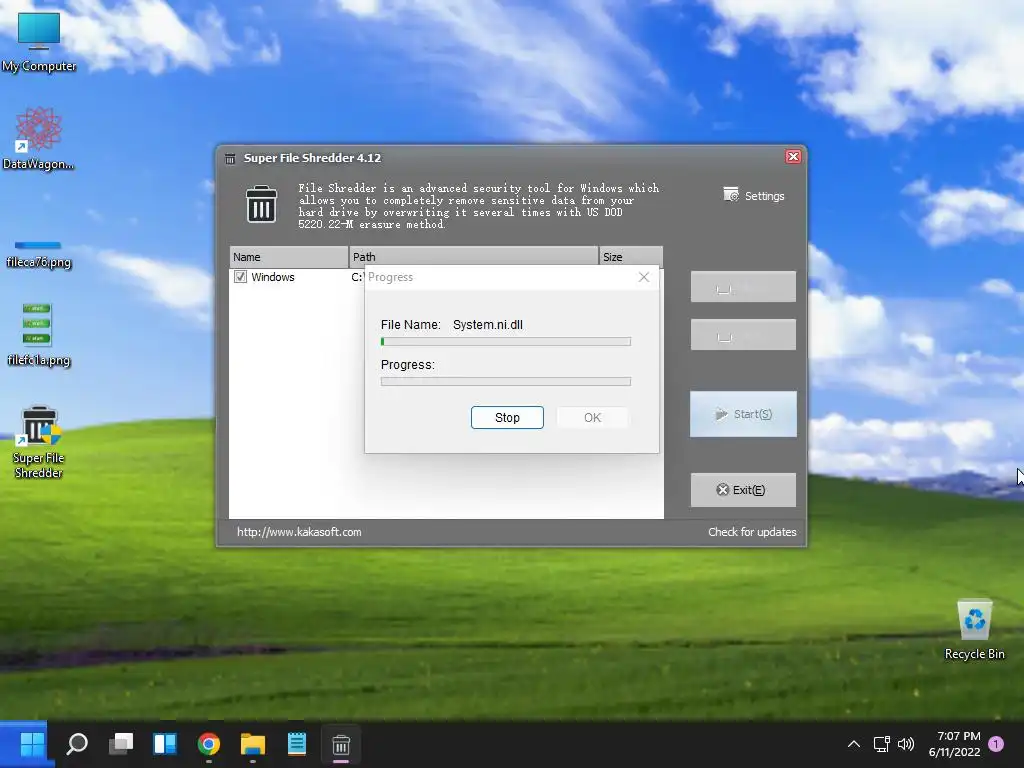Show hidden system tray icons

(854, 744)
